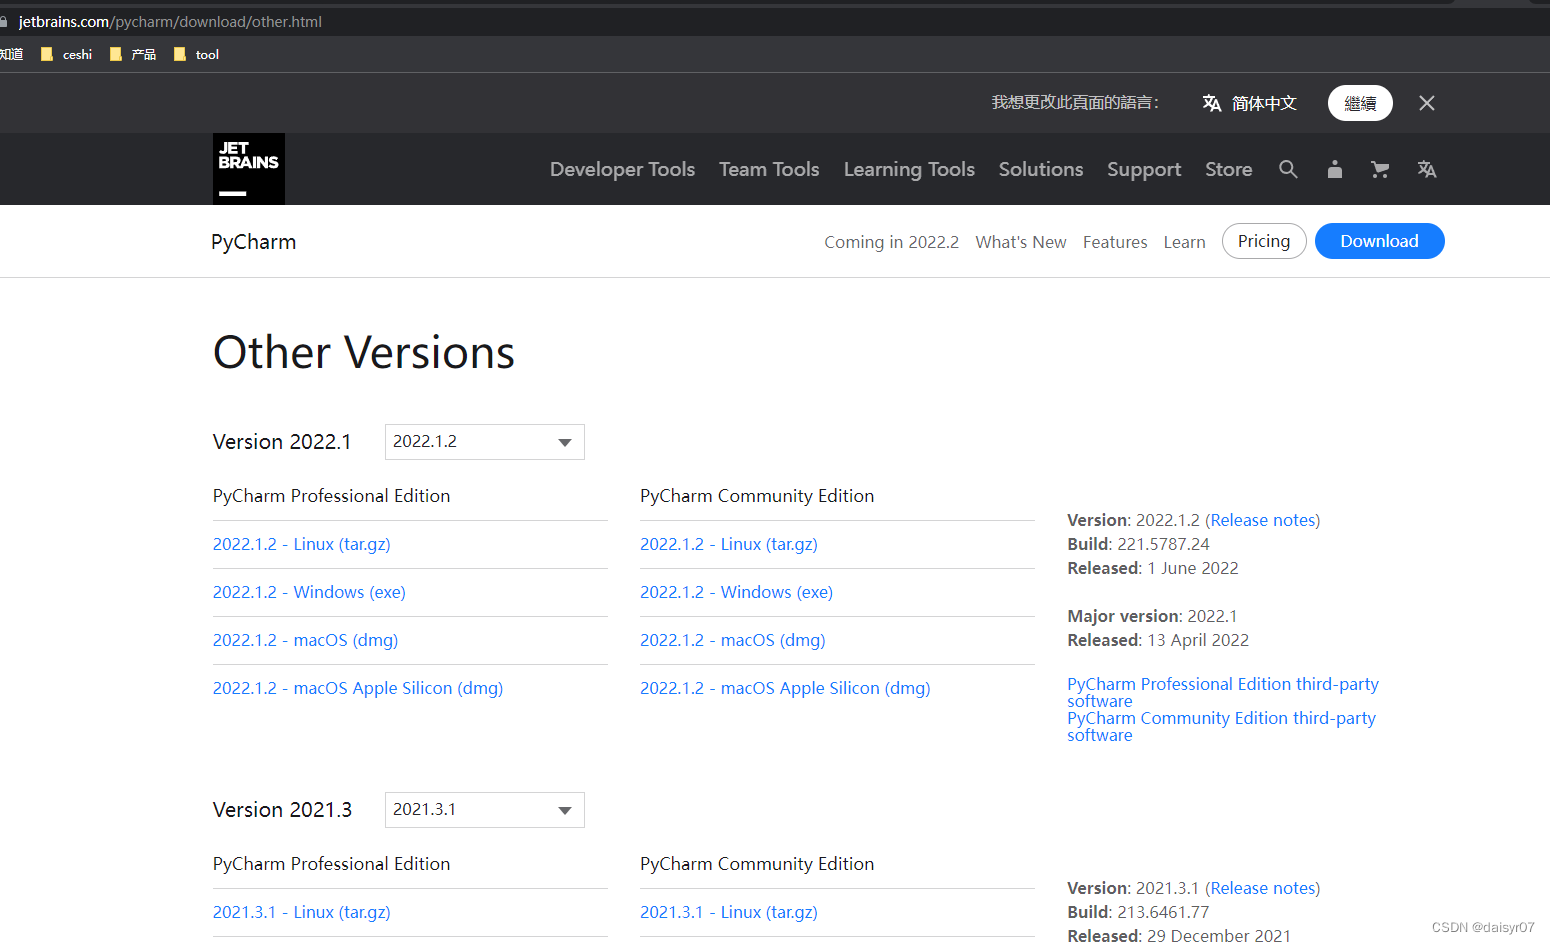
Task: Go to the Store menu item
Action: pos(1229,169)
